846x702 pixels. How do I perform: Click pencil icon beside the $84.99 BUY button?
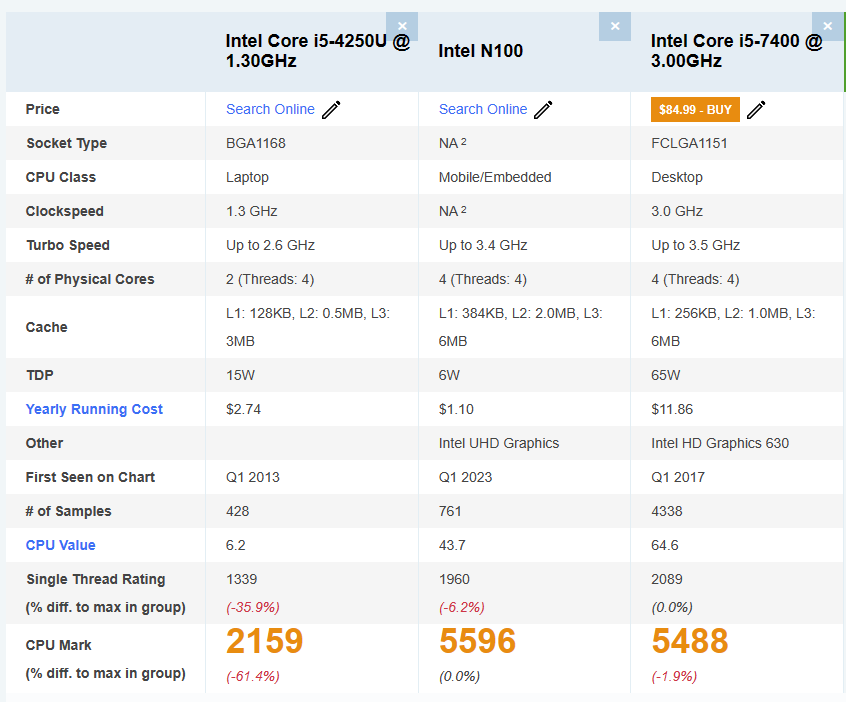[757, 110]
